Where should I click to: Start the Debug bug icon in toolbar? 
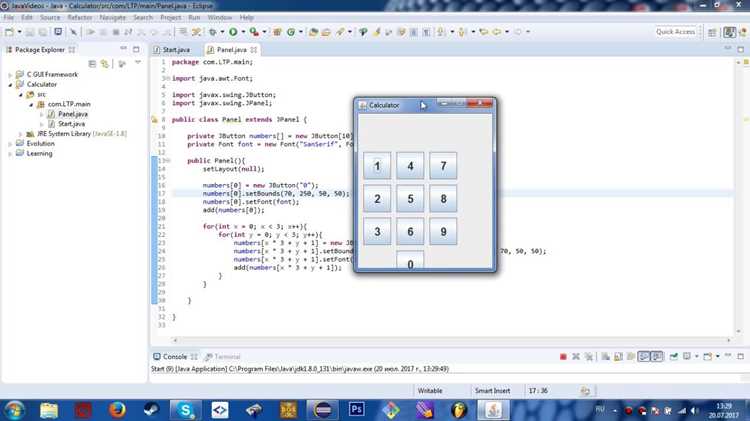[x=213, y=32]
